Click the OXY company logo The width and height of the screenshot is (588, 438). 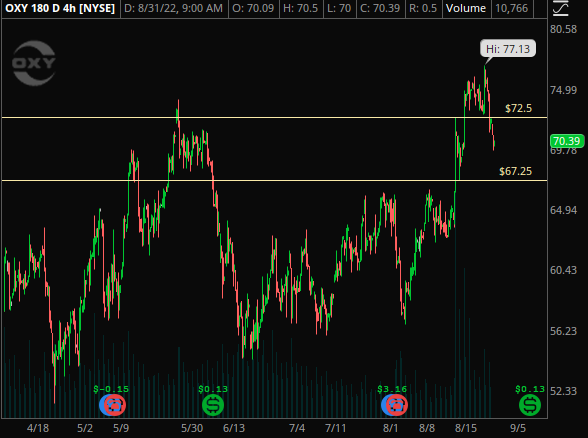[34, 63]
